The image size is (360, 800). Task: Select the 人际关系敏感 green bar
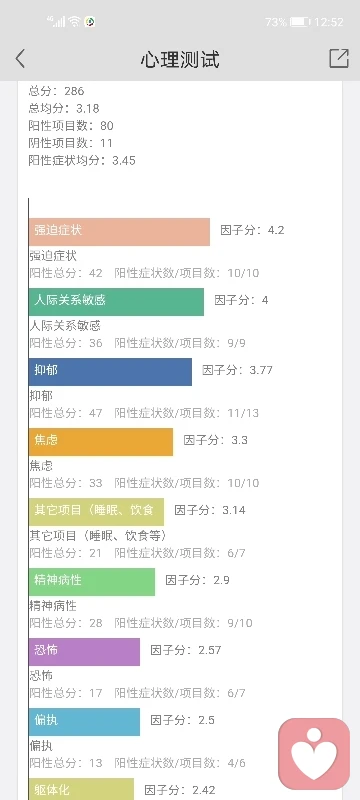tap(116, 302)
